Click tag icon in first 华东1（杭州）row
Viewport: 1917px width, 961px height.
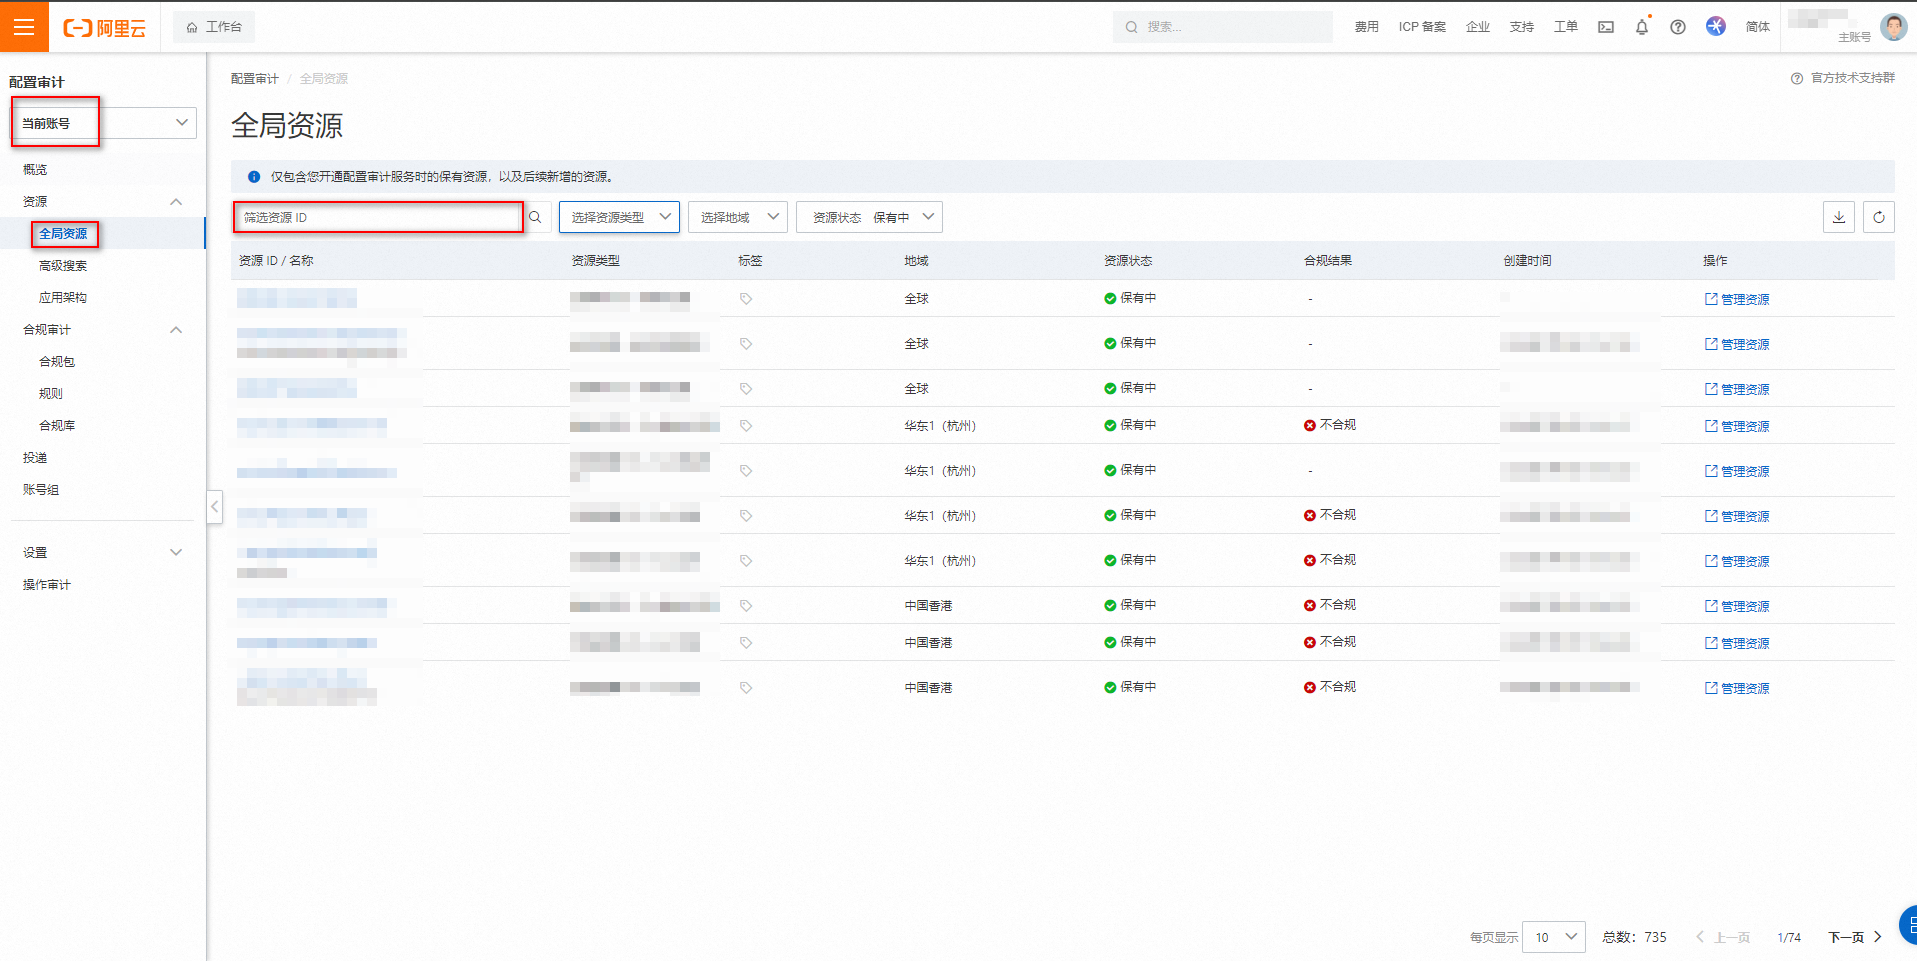click(x=746, y=426)
